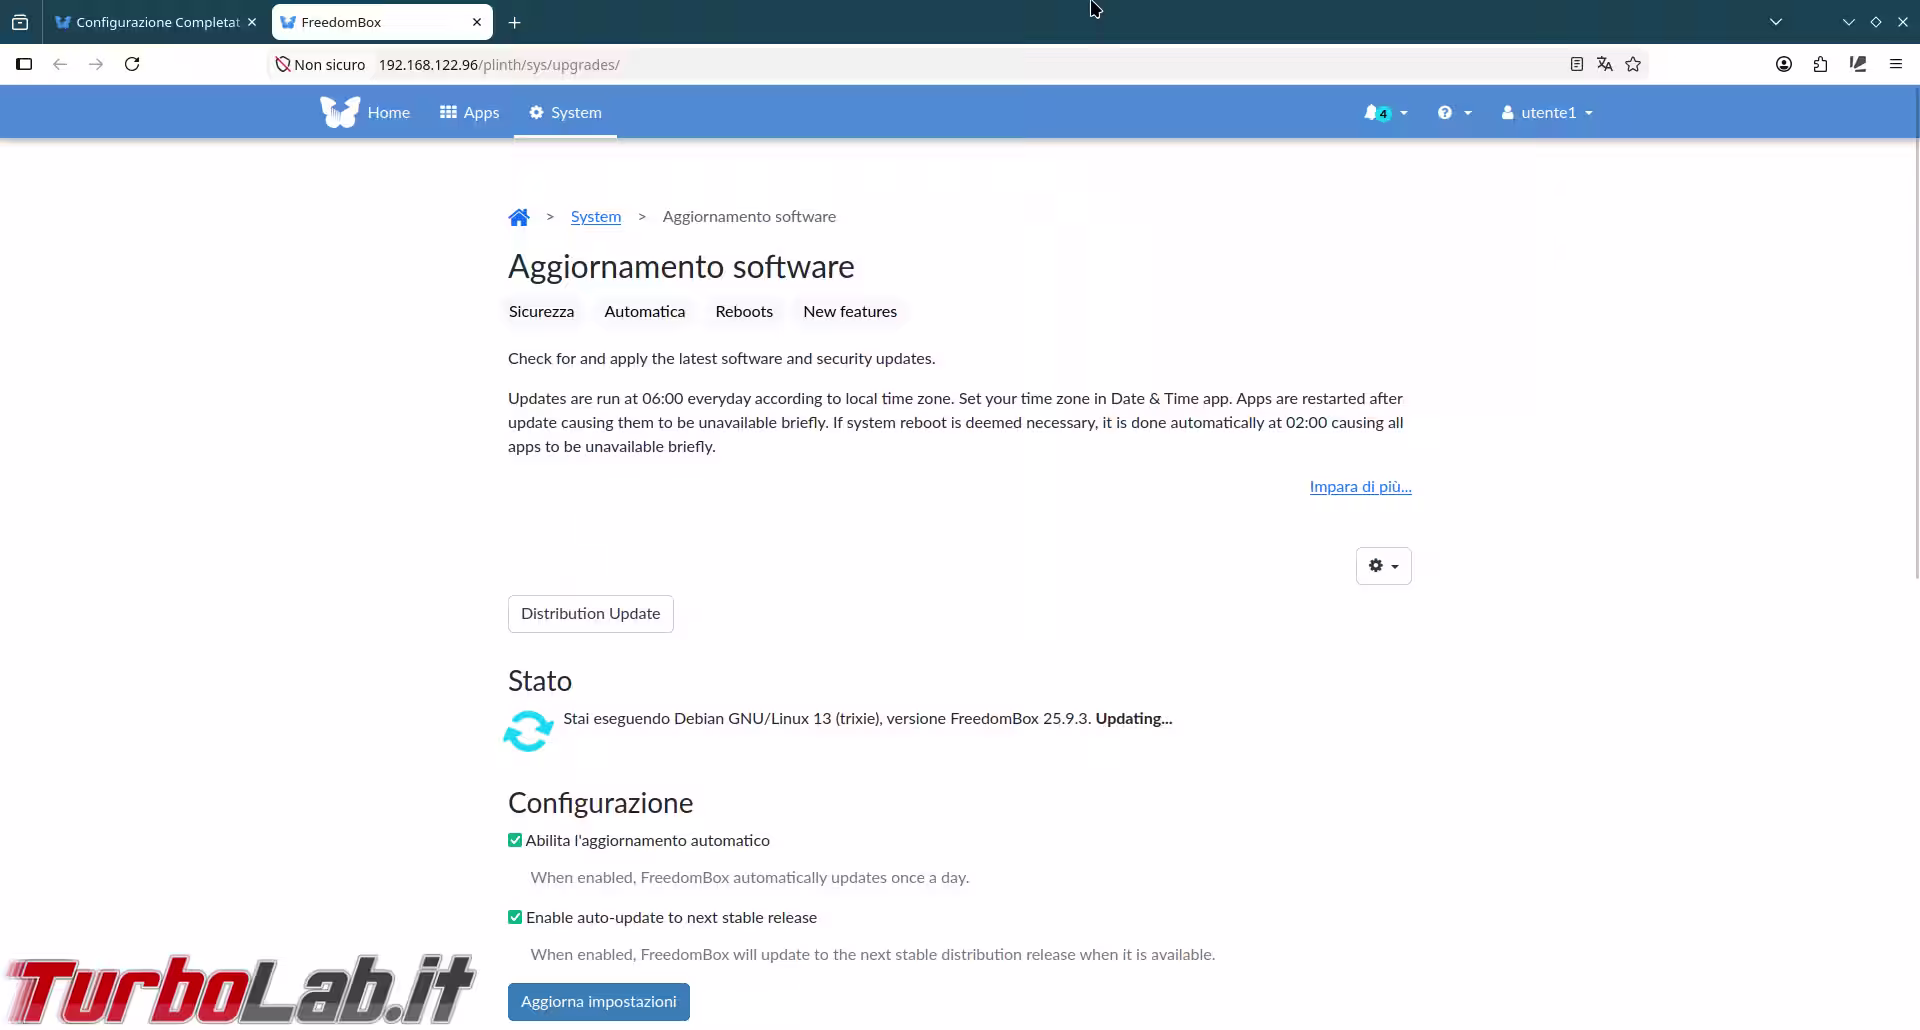The width and height of the screenshot is (1920, 1030).
Task: Click the page vertical scrollbar
Action: coord(1916,333)
